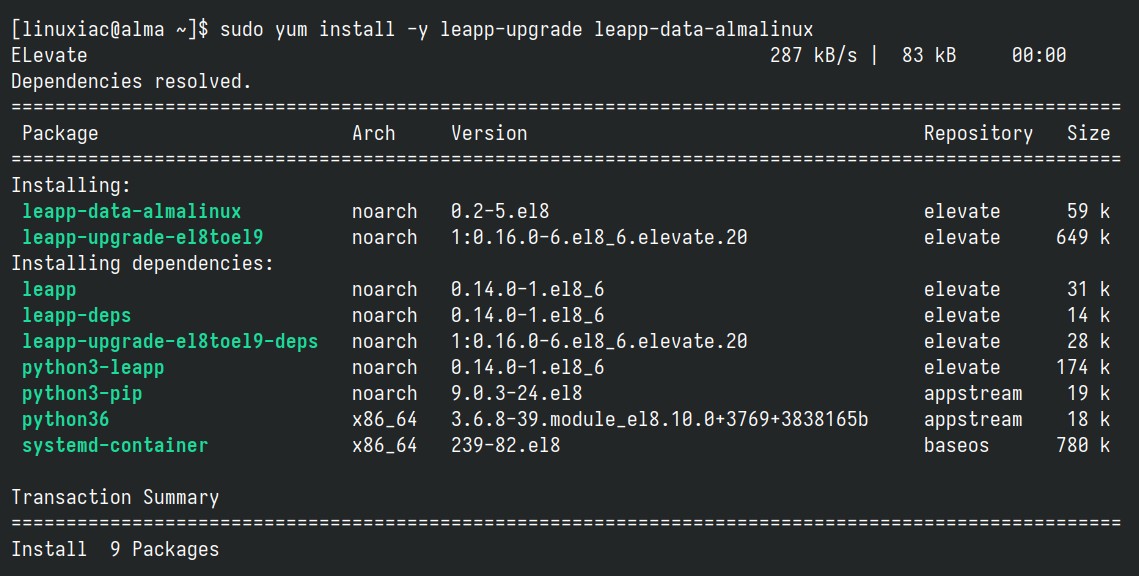Image resolution: width=1139 pixels, height=576 pixels.
Task: Click 'baseos' repository of systemd-container
Action: pos(956,445)
